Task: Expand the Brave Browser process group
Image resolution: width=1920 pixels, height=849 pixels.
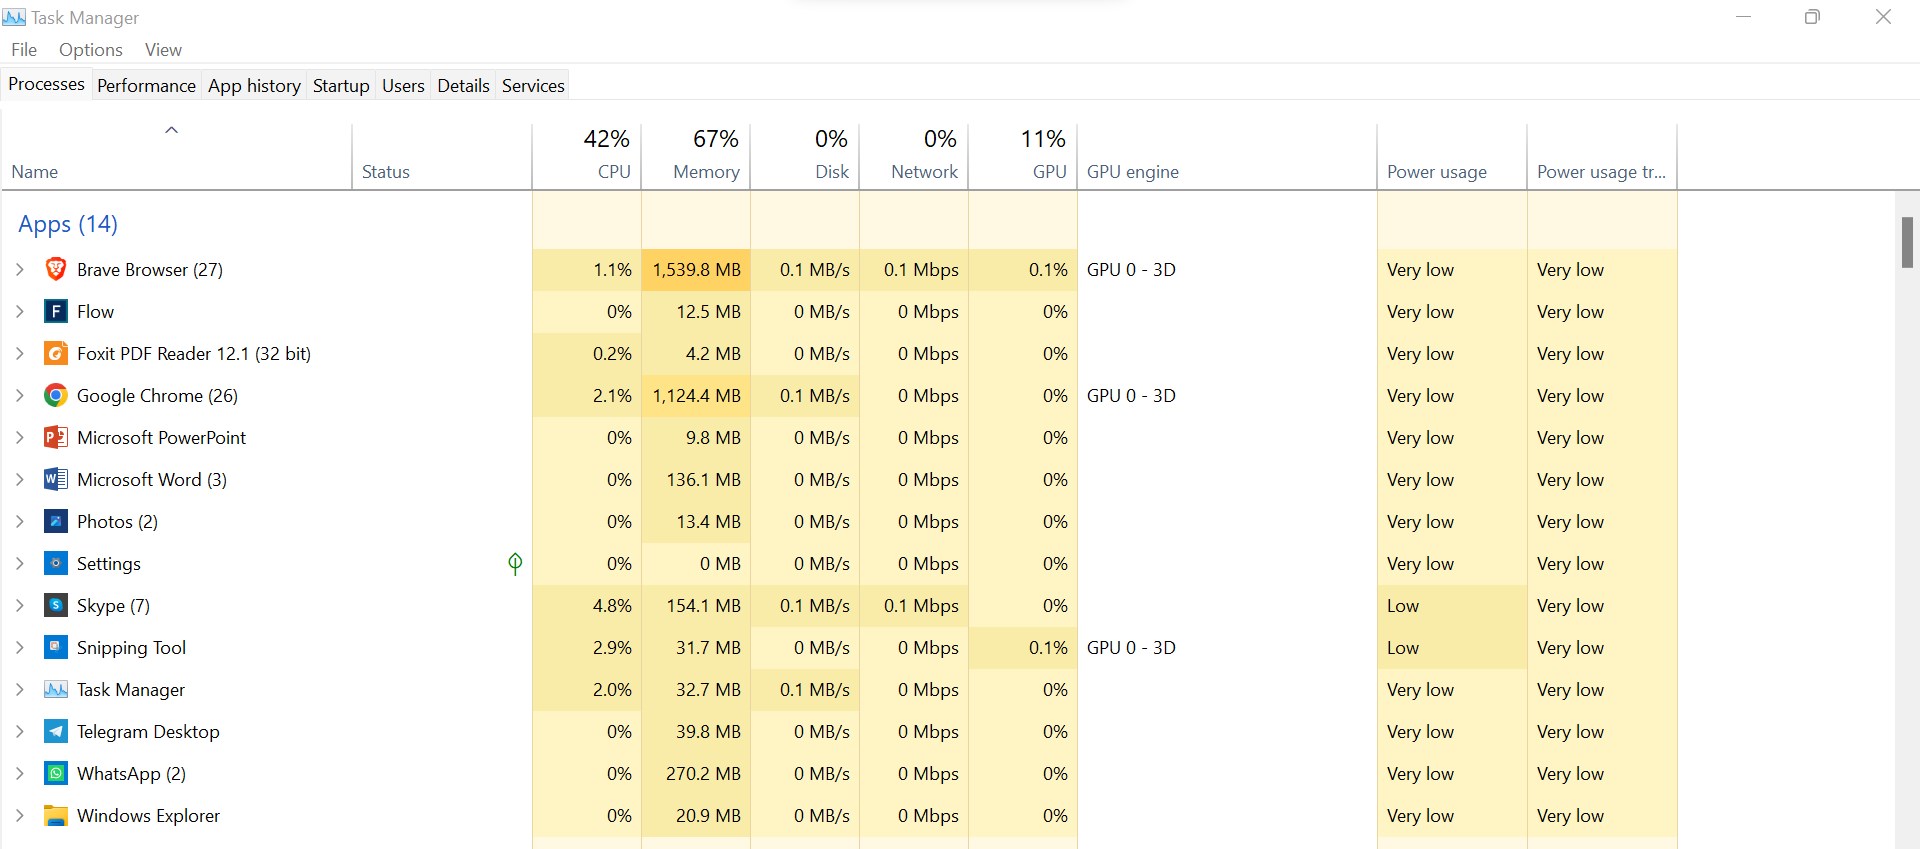Action: pyautogui.click(x=20, y=269)
